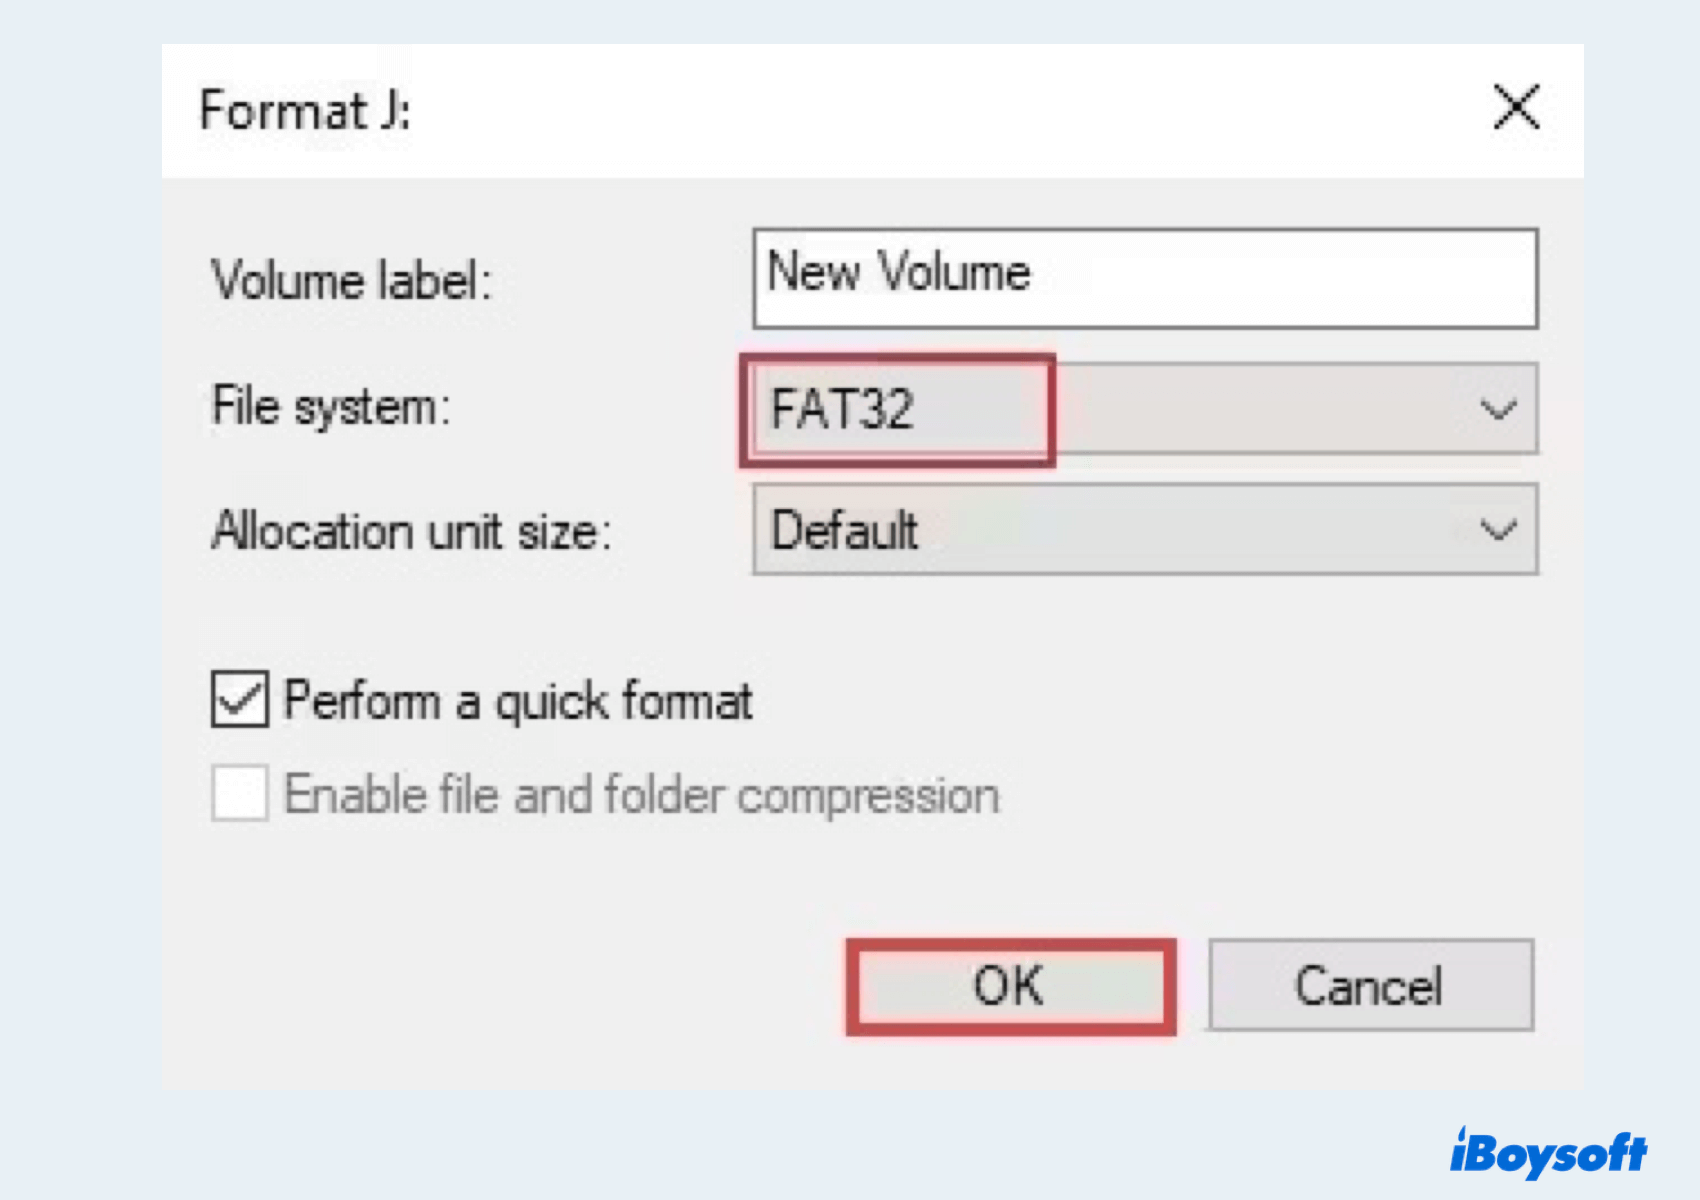Toggle Enable file and folder compression
Screen dimensions: 1700x1200
pyautogui.click(x=240, y=793)
